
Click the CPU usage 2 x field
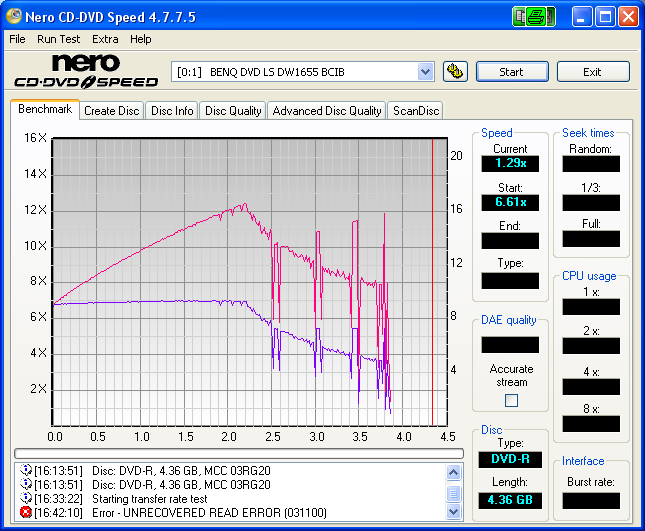[x=591, y=346]
